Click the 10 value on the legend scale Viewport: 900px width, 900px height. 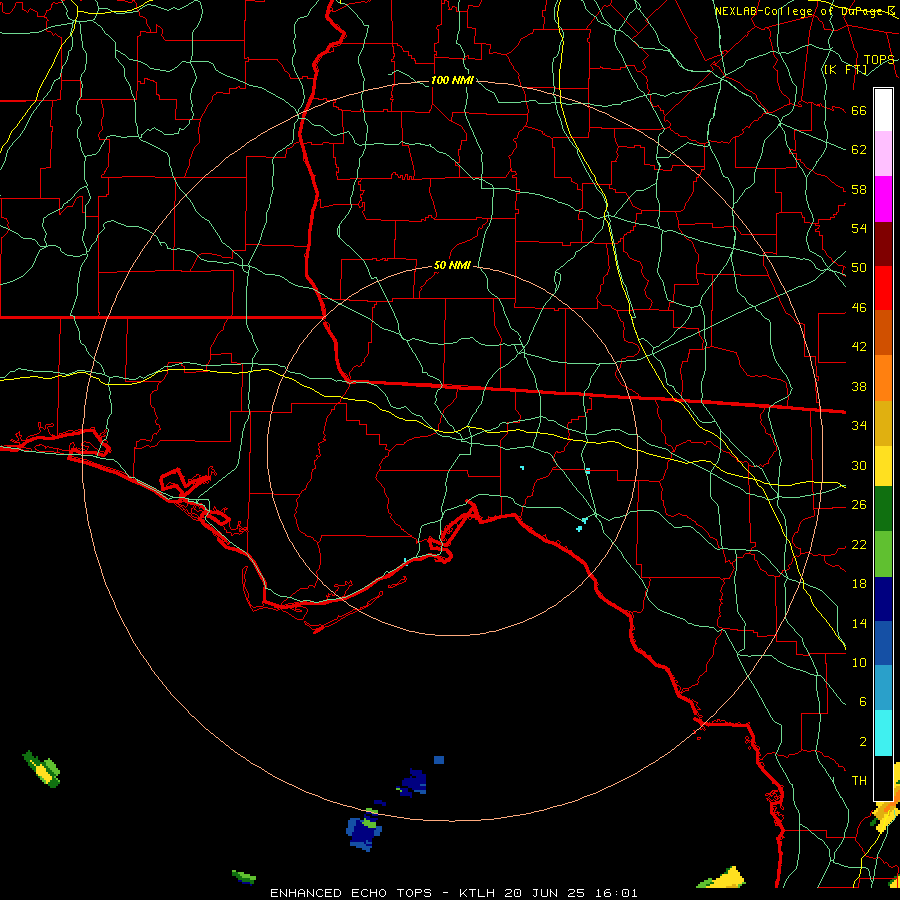click(859, 662)
